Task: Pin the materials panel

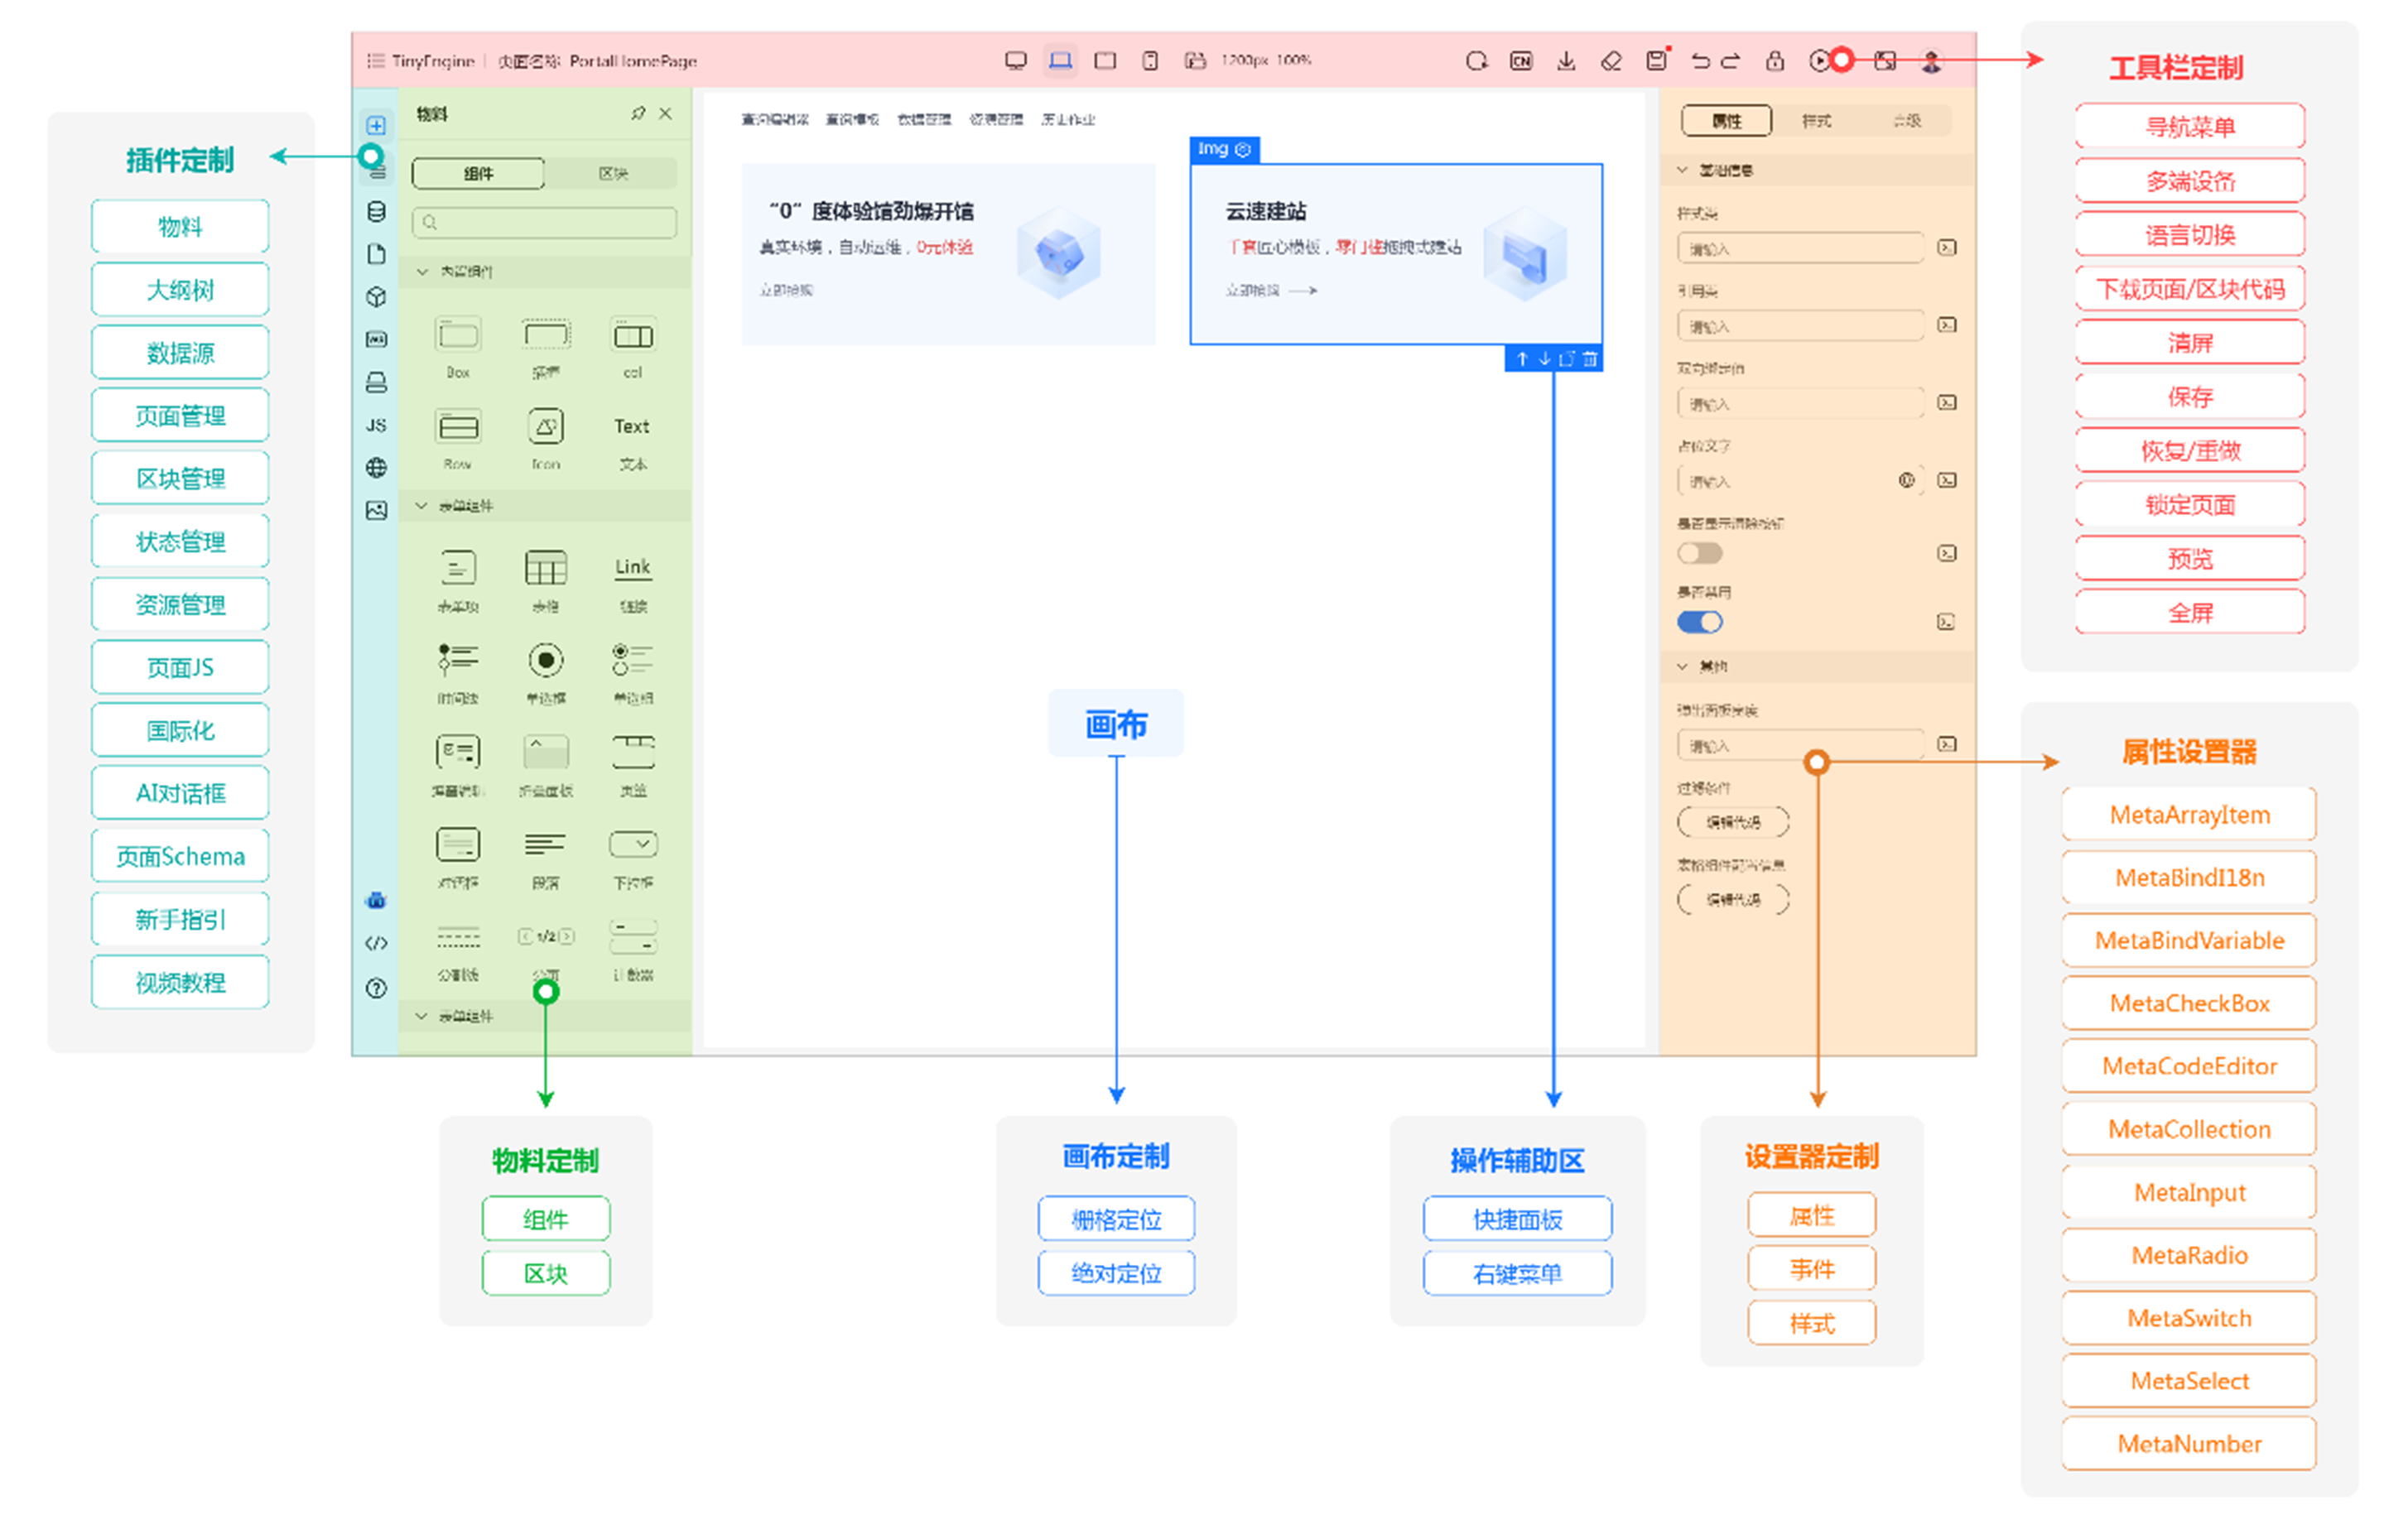Action: click(x=638, y=114)
